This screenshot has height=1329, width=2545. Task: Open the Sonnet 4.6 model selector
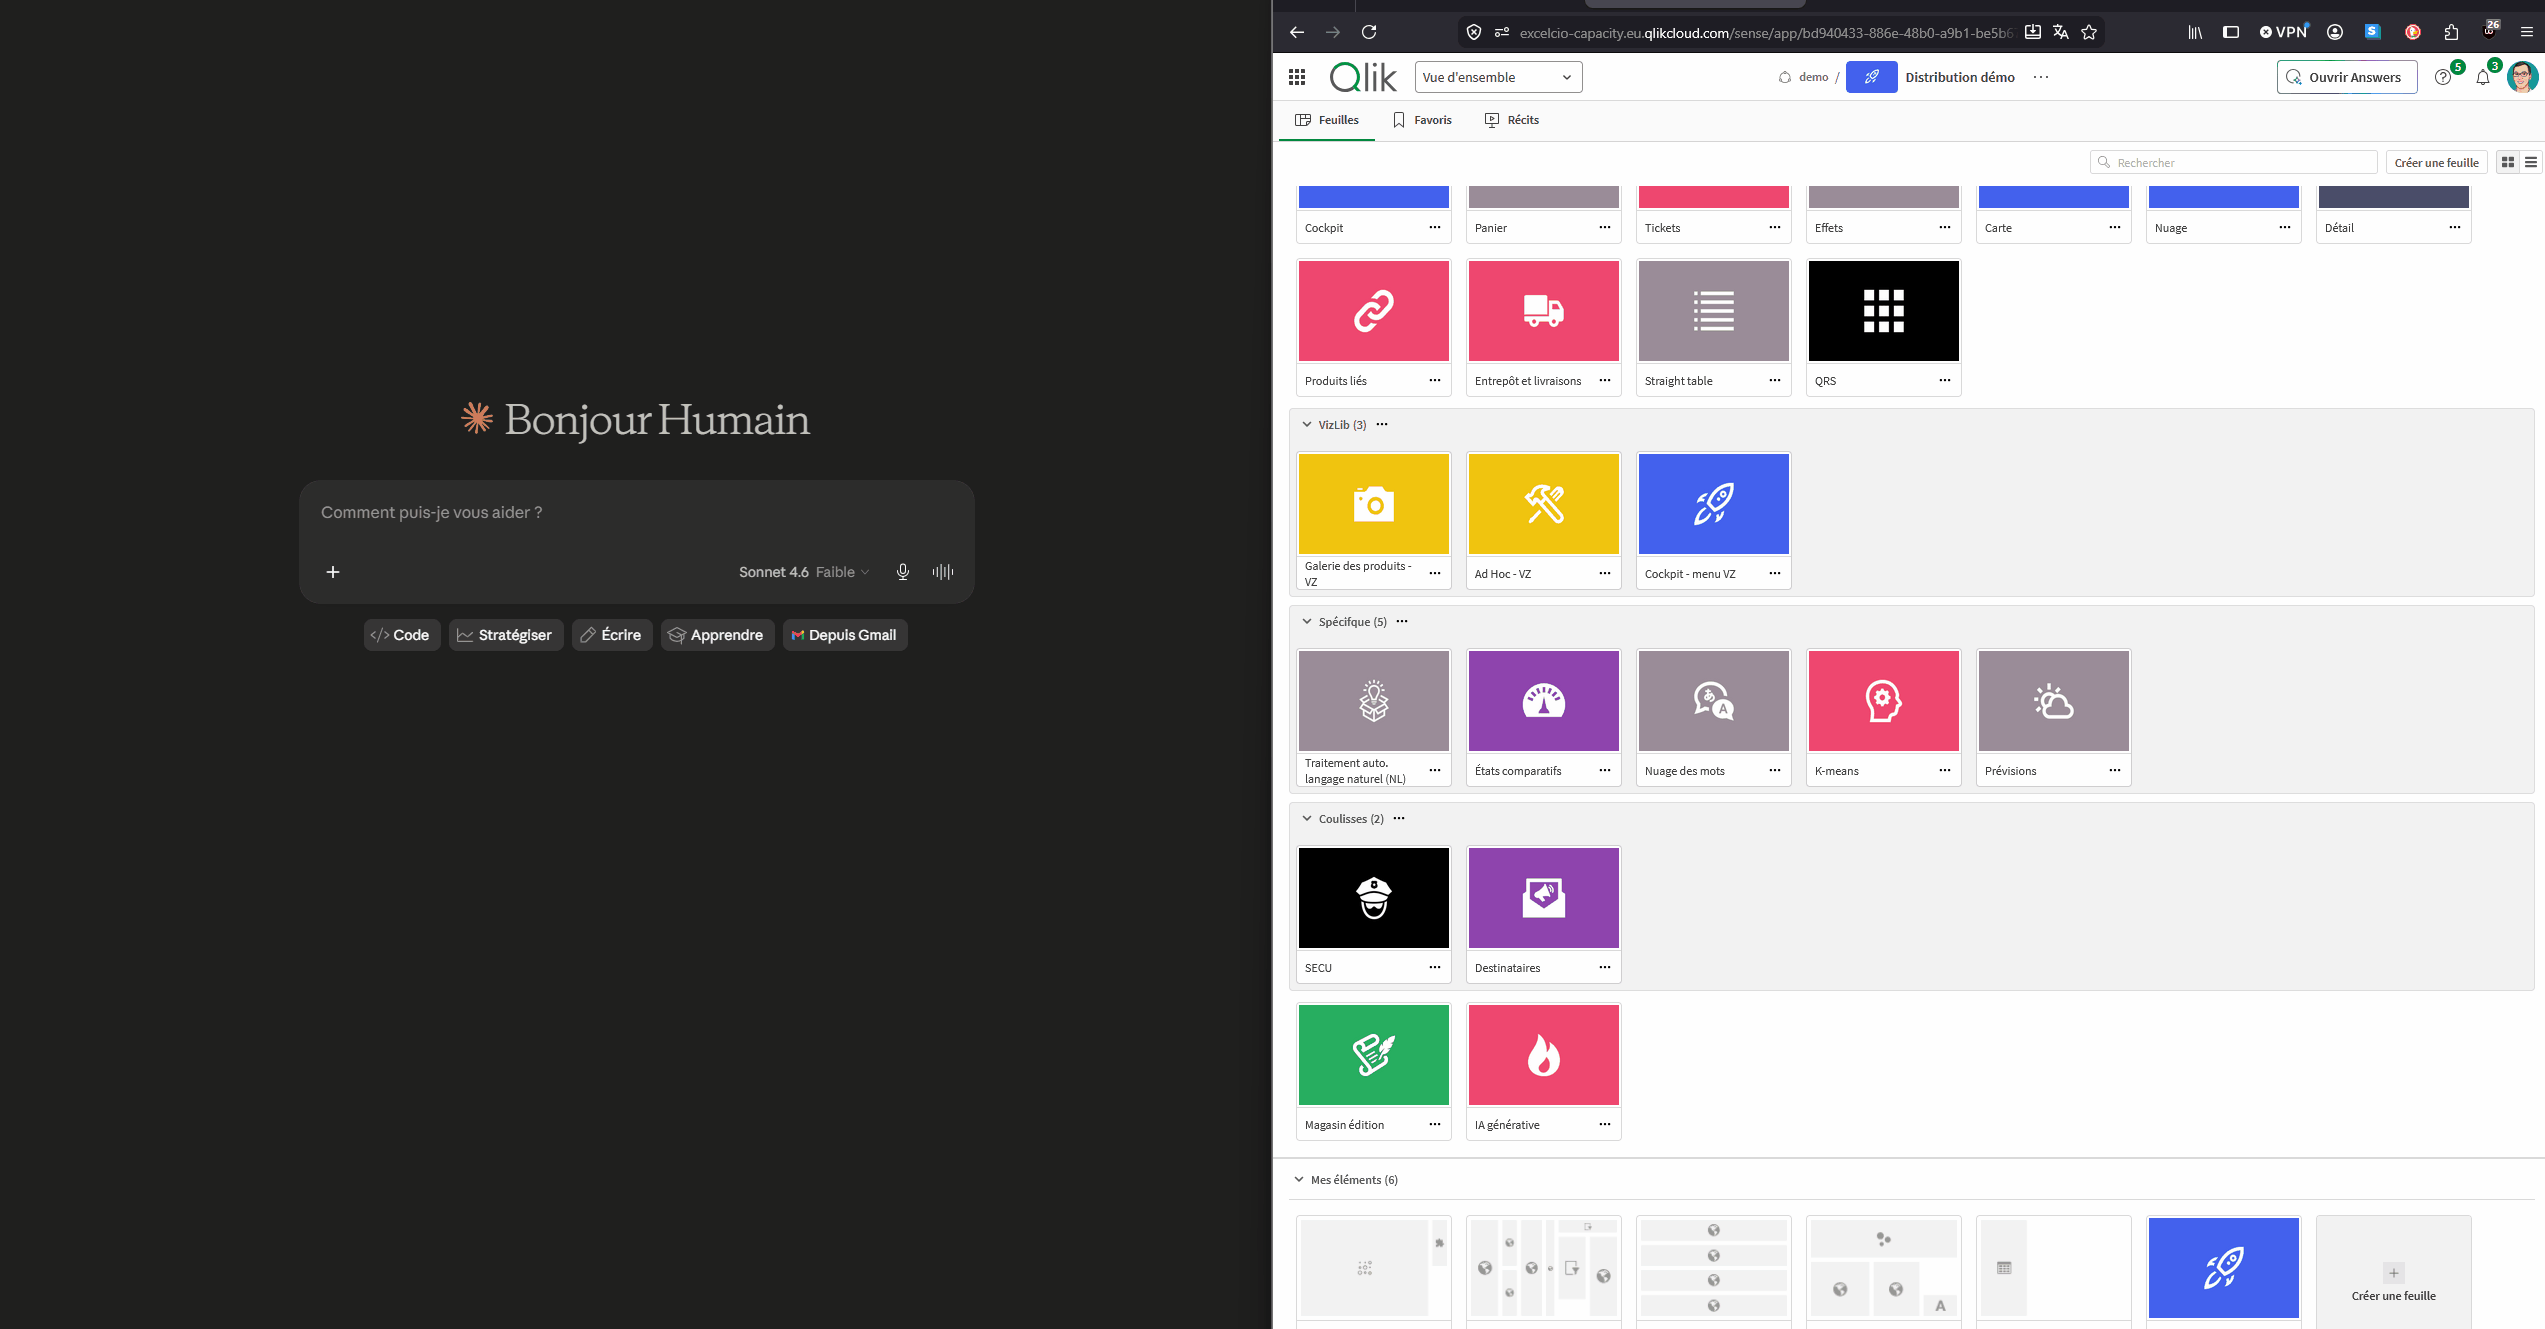[x=805, y=572]
